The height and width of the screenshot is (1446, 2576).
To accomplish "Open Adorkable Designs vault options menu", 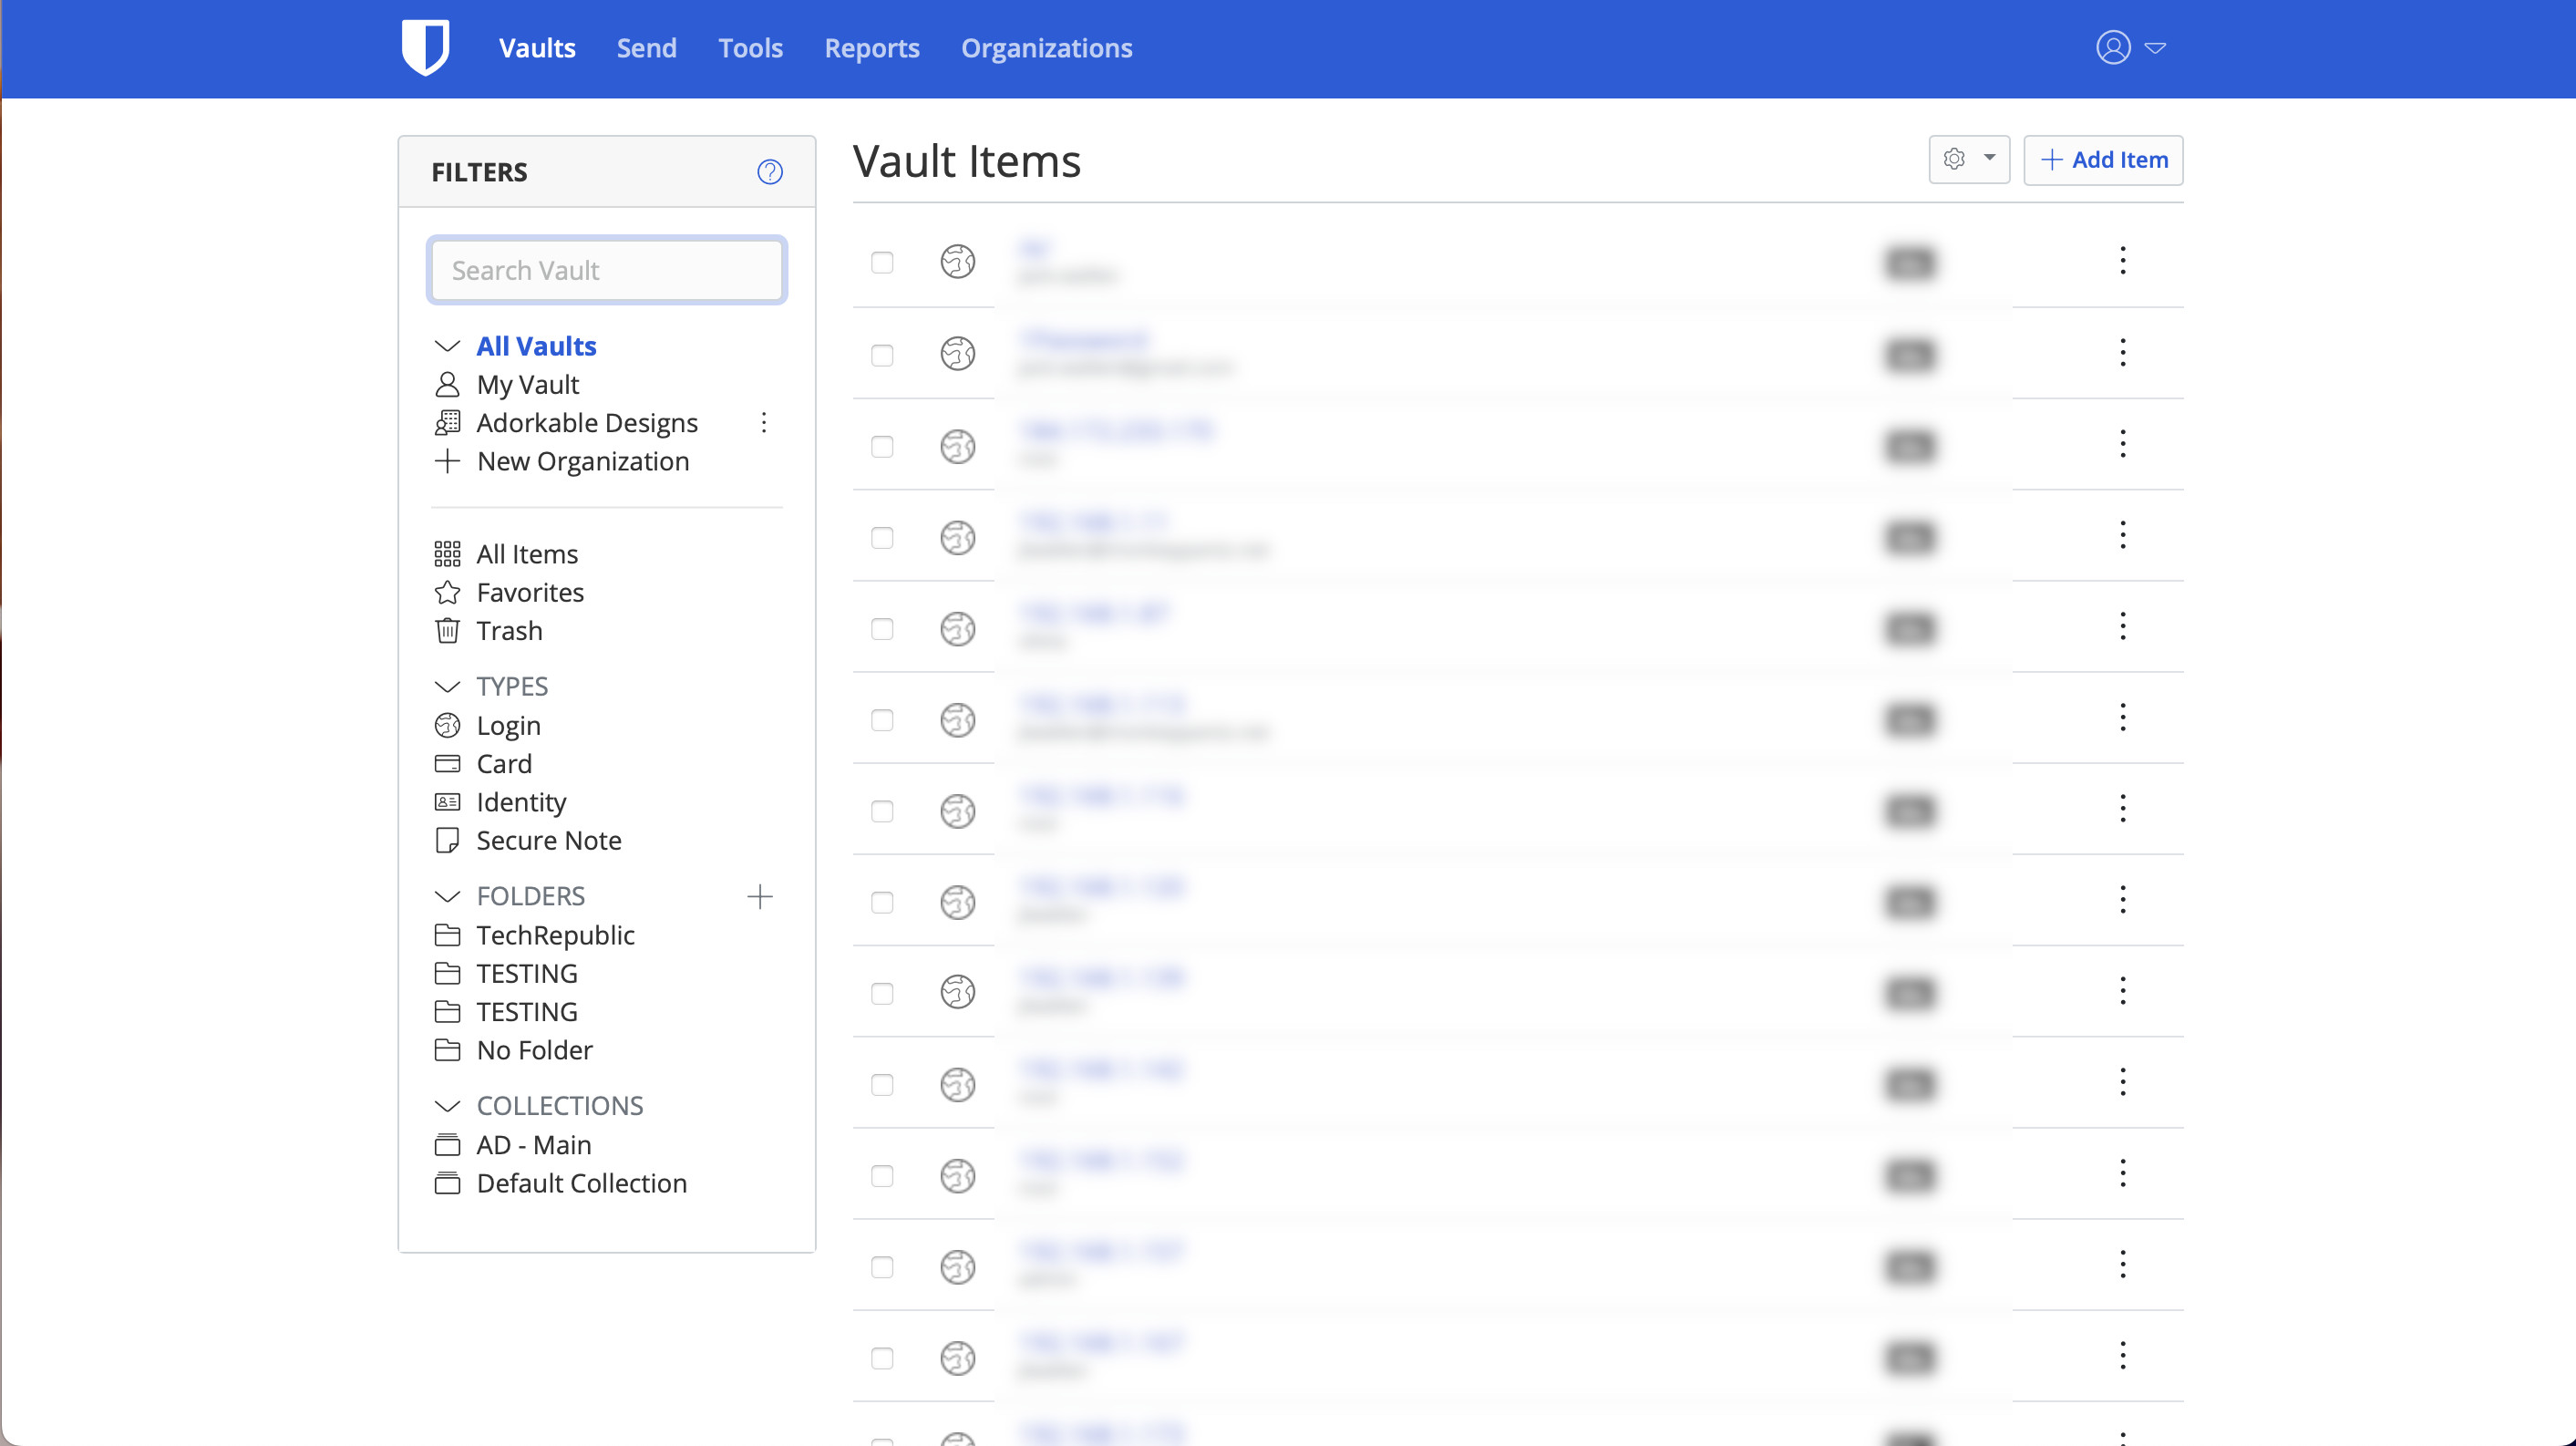I will pyautogui.click(x=764, y=423).
